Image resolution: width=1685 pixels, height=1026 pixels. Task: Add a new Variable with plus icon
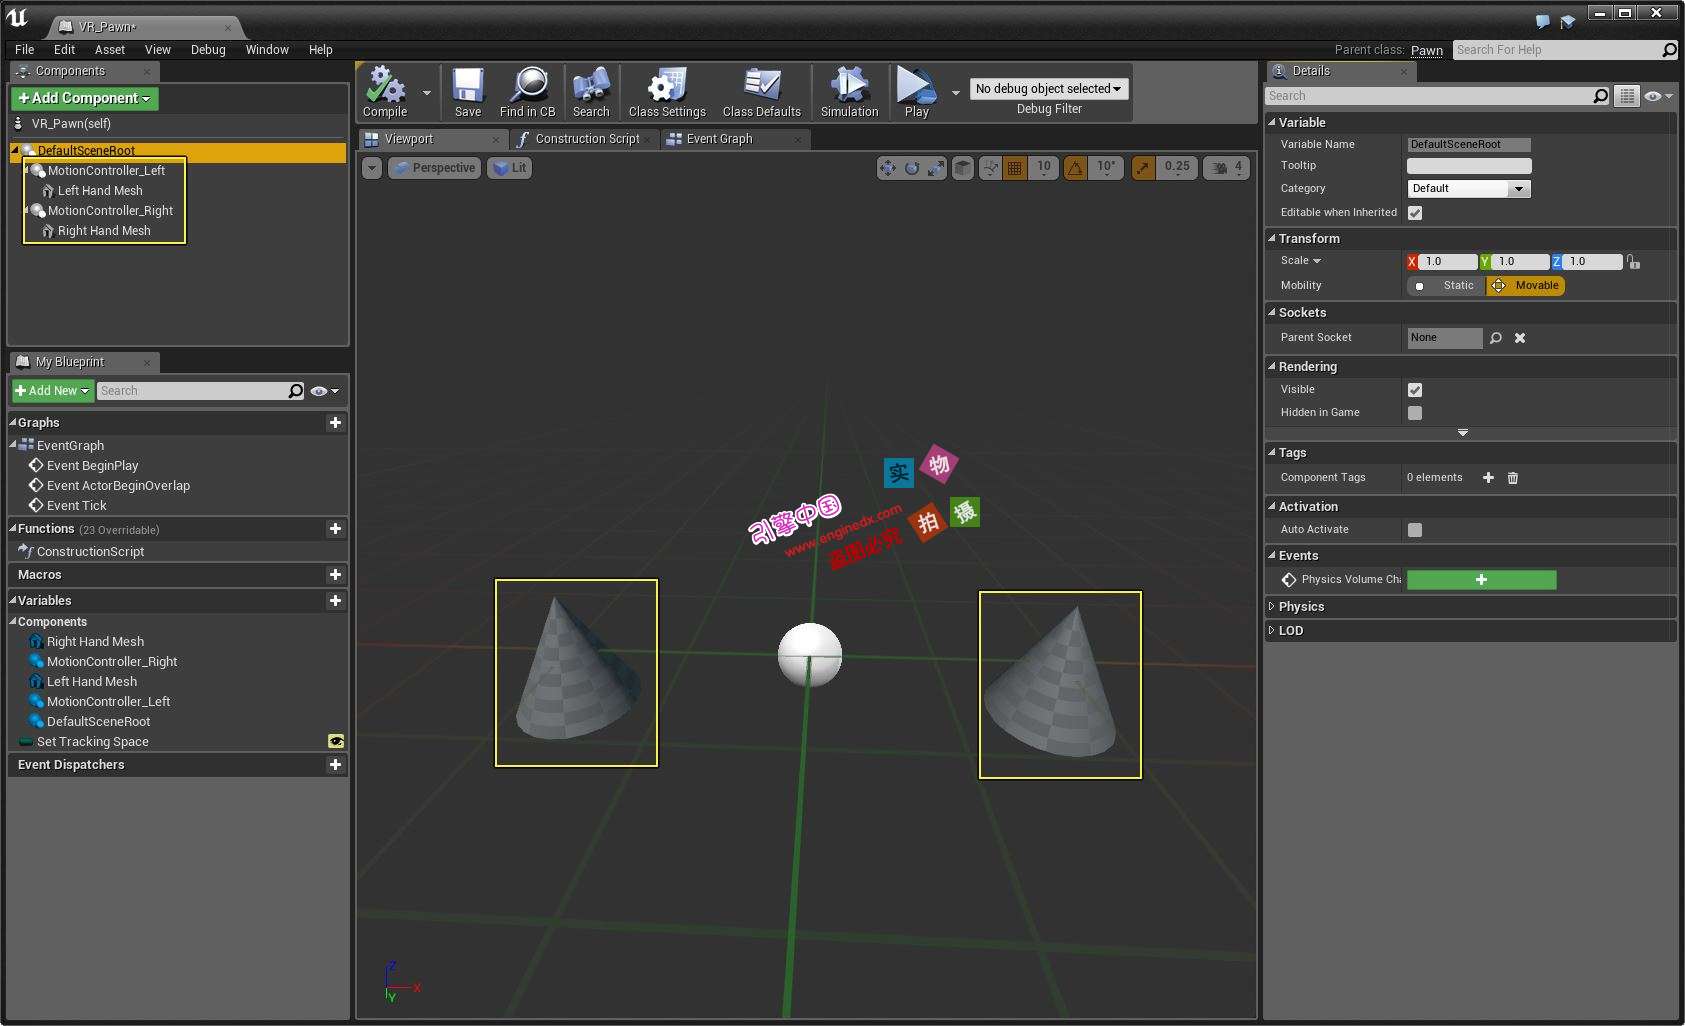(x=335, y=601)
